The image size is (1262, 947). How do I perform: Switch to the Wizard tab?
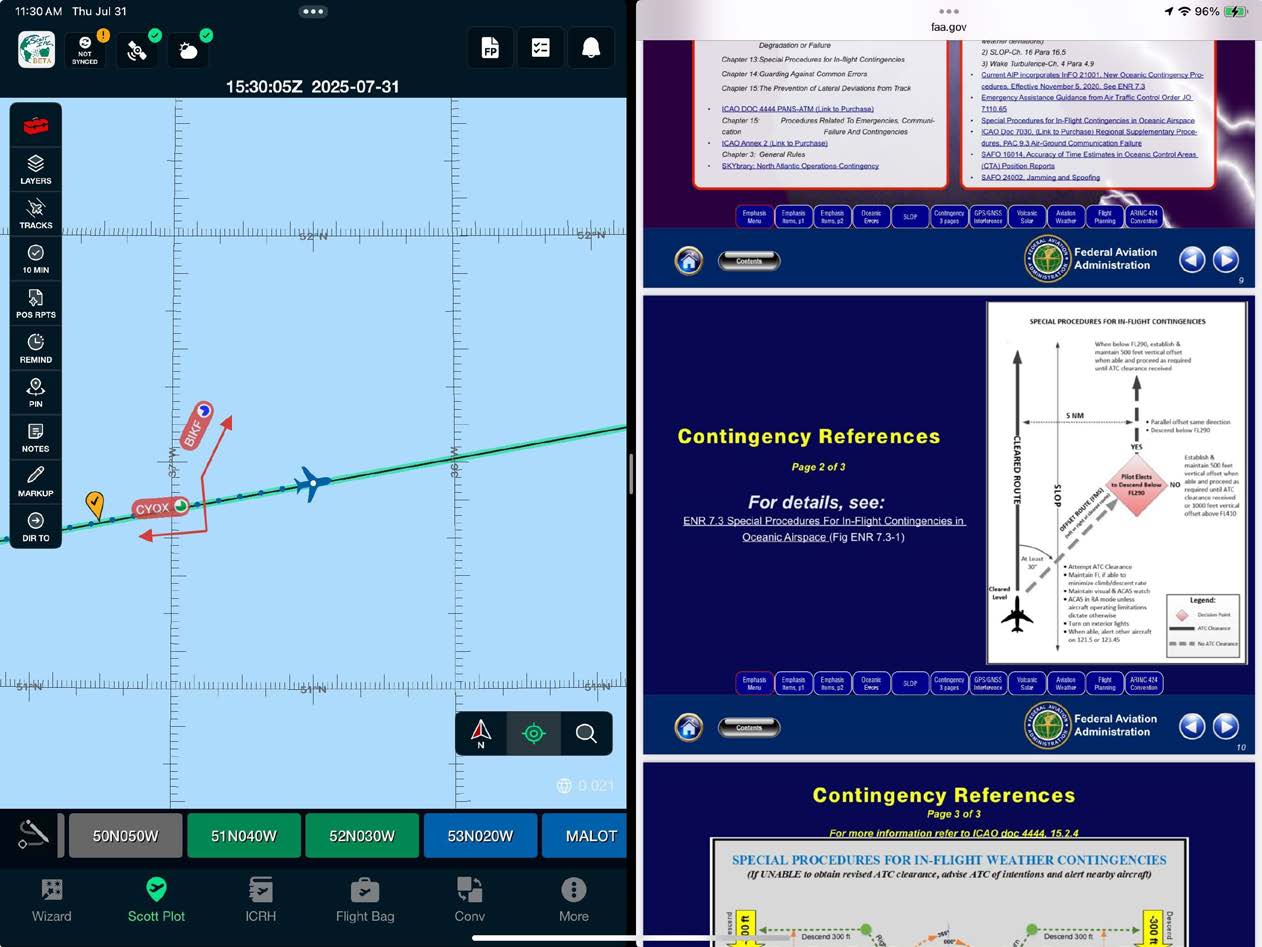pyautogui.click(x=51, y=900)
